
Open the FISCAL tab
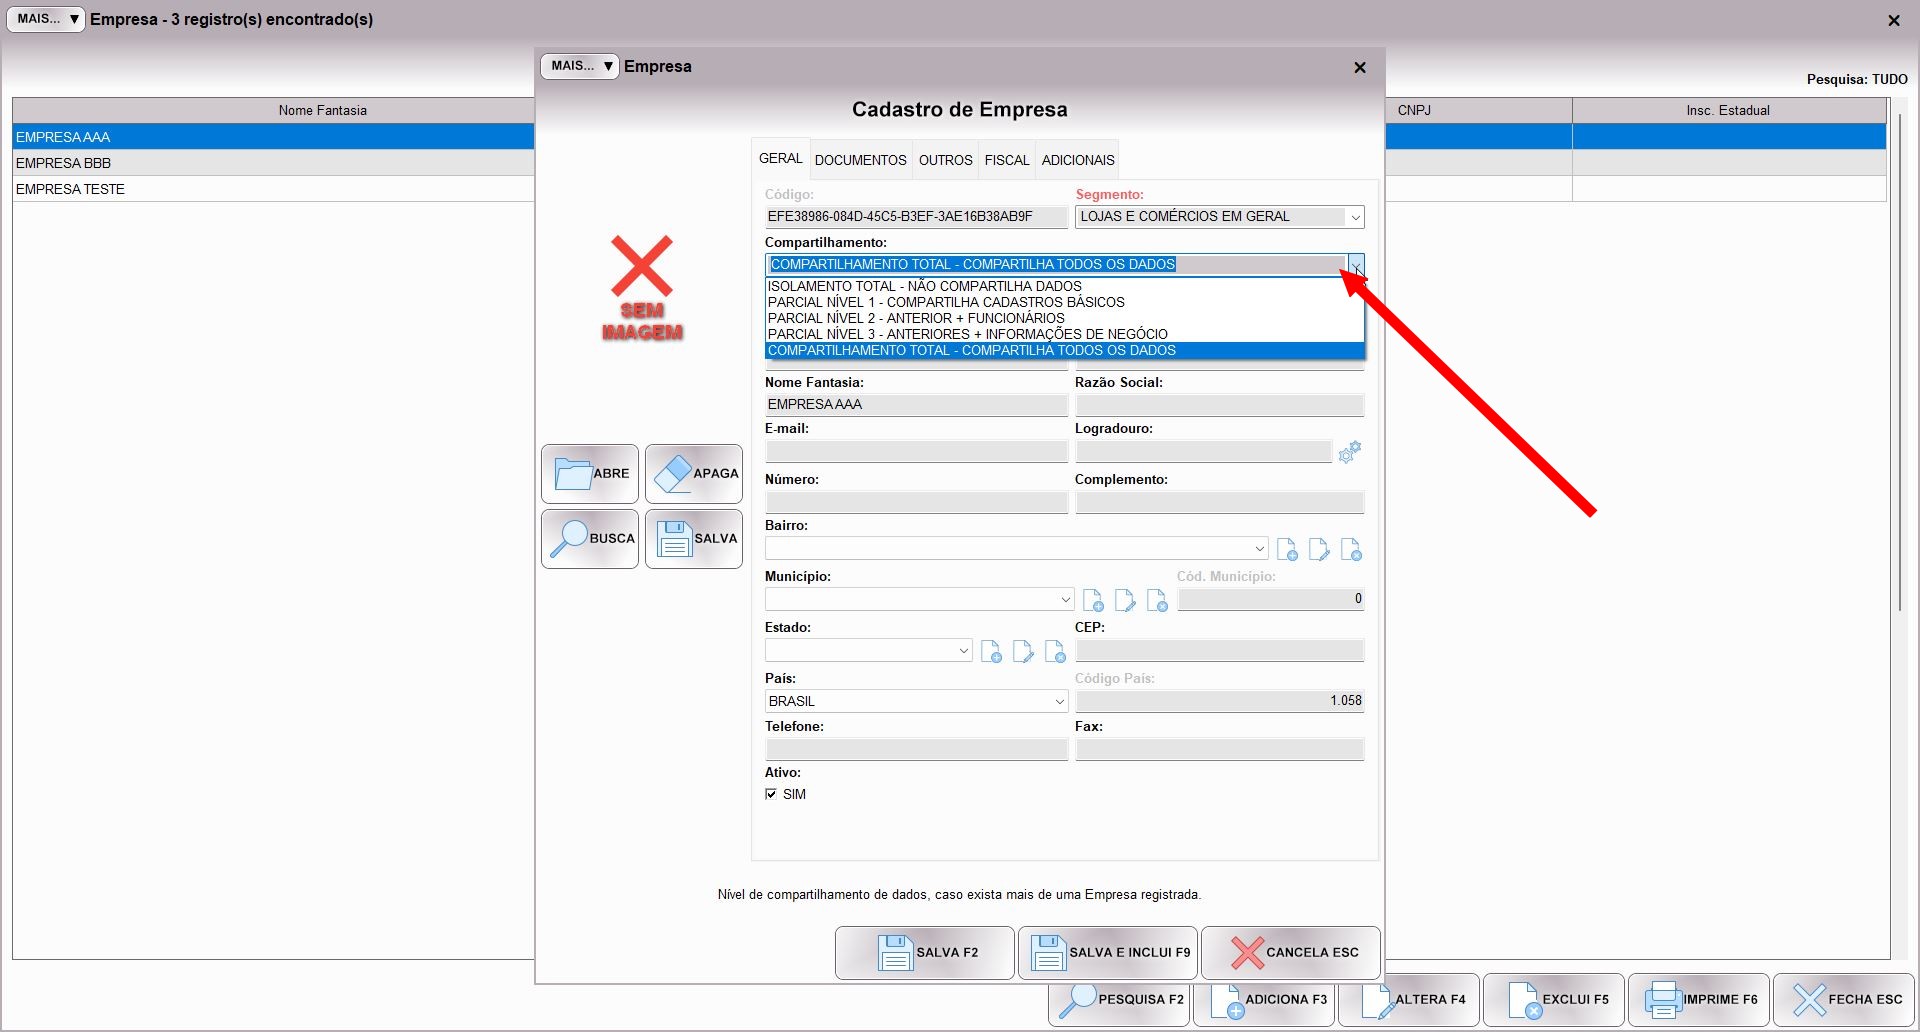coord(1006,160)
